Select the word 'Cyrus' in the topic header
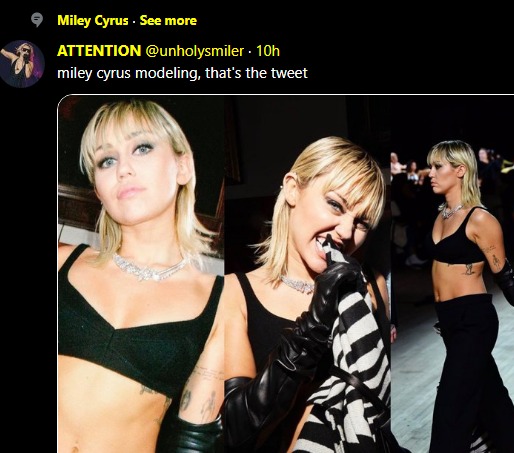 pyautogui.click(x=111, y=20)
